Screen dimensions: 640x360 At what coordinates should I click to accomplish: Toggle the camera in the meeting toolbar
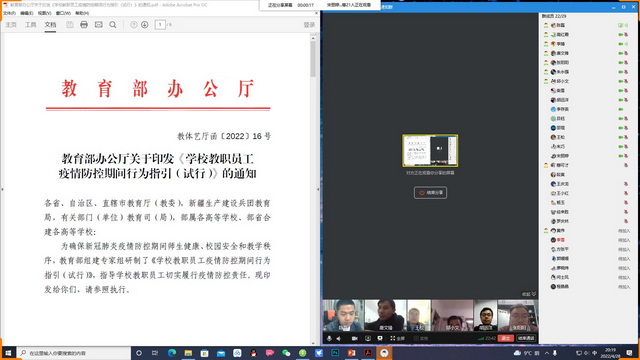[x=354, y=338]
